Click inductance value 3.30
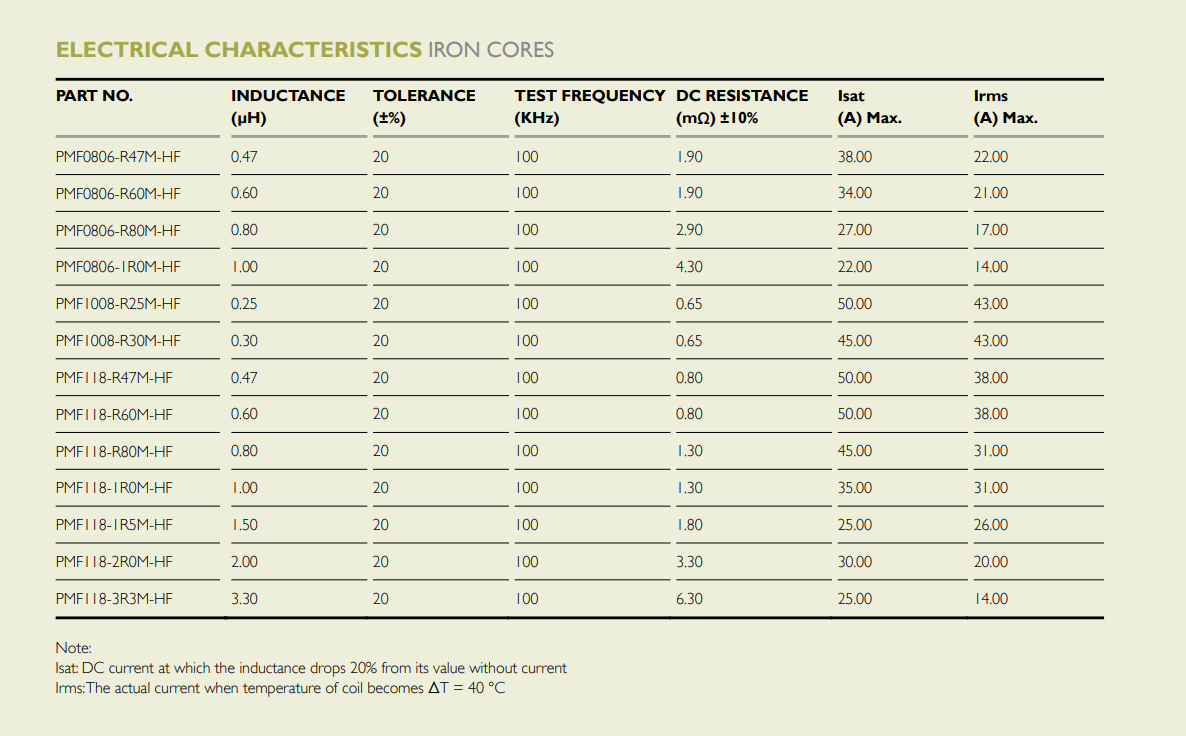This screenshot has height=736, width=1186. tap(244, 599)
